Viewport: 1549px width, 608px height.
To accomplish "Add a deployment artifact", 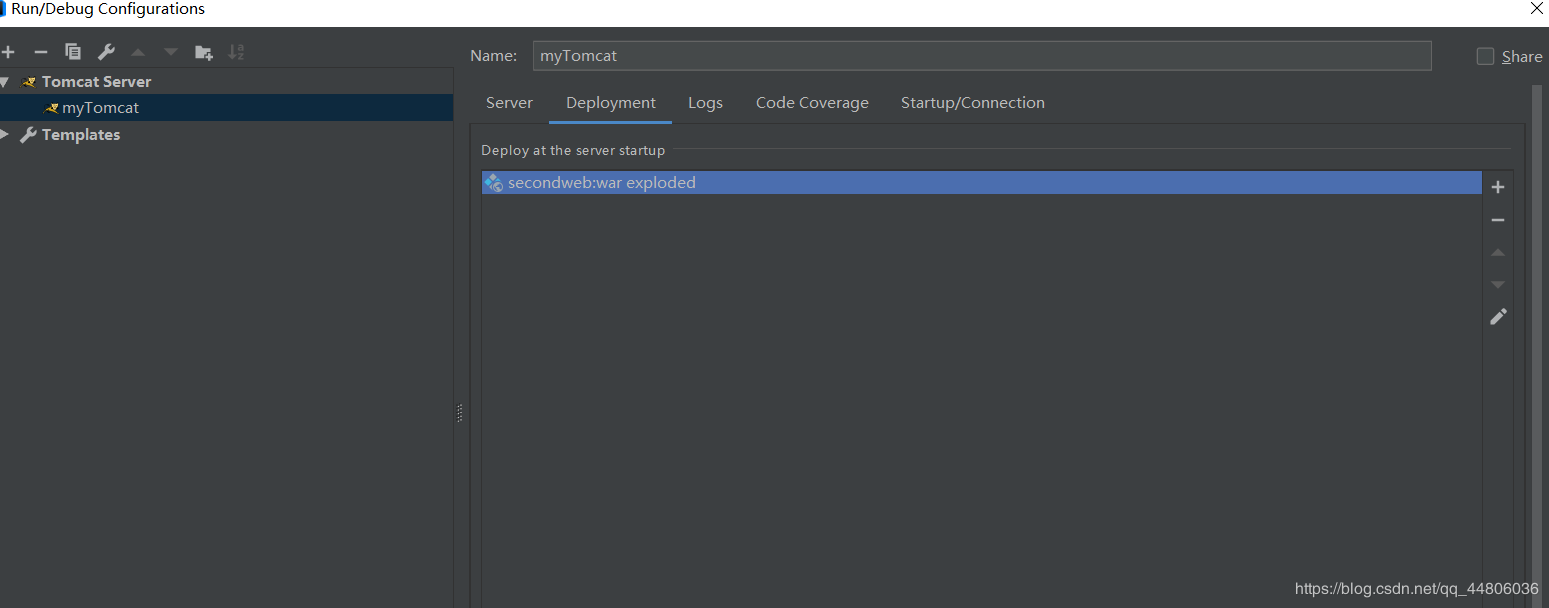I will coord(1498,187).
